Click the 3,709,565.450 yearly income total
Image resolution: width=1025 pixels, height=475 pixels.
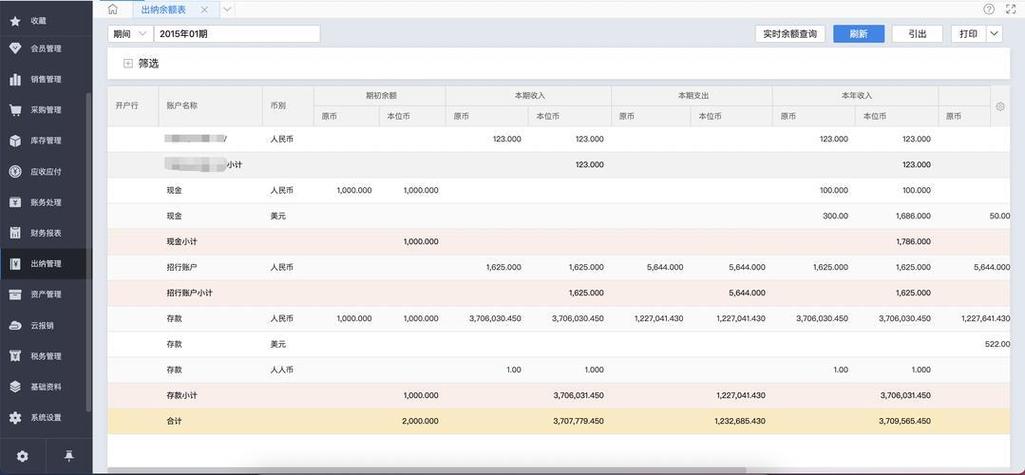point(904,421)
